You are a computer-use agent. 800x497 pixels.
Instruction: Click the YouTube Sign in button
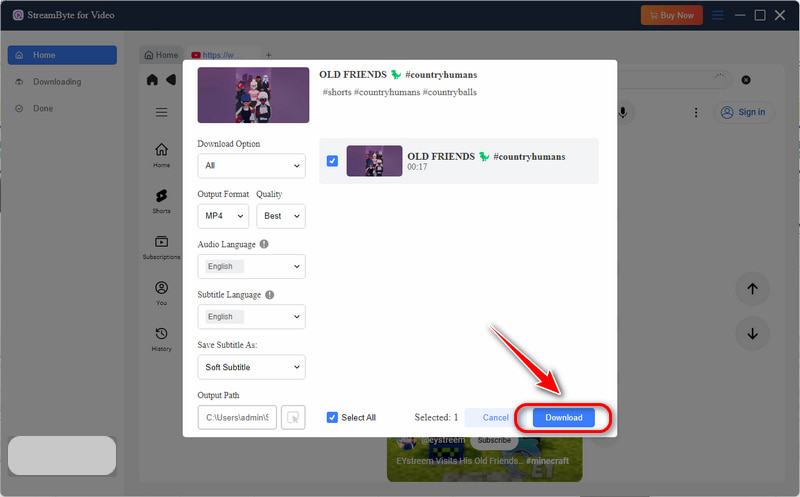point(743,112)
